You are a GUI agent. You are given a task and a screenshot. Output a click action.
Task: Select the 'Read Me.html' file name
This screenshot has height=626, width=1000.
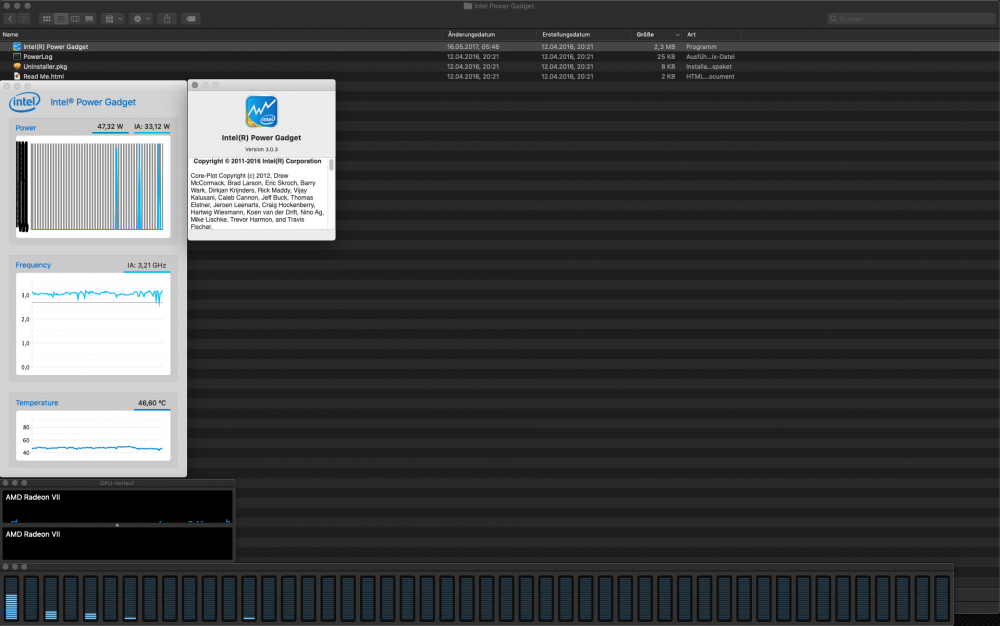43,76
